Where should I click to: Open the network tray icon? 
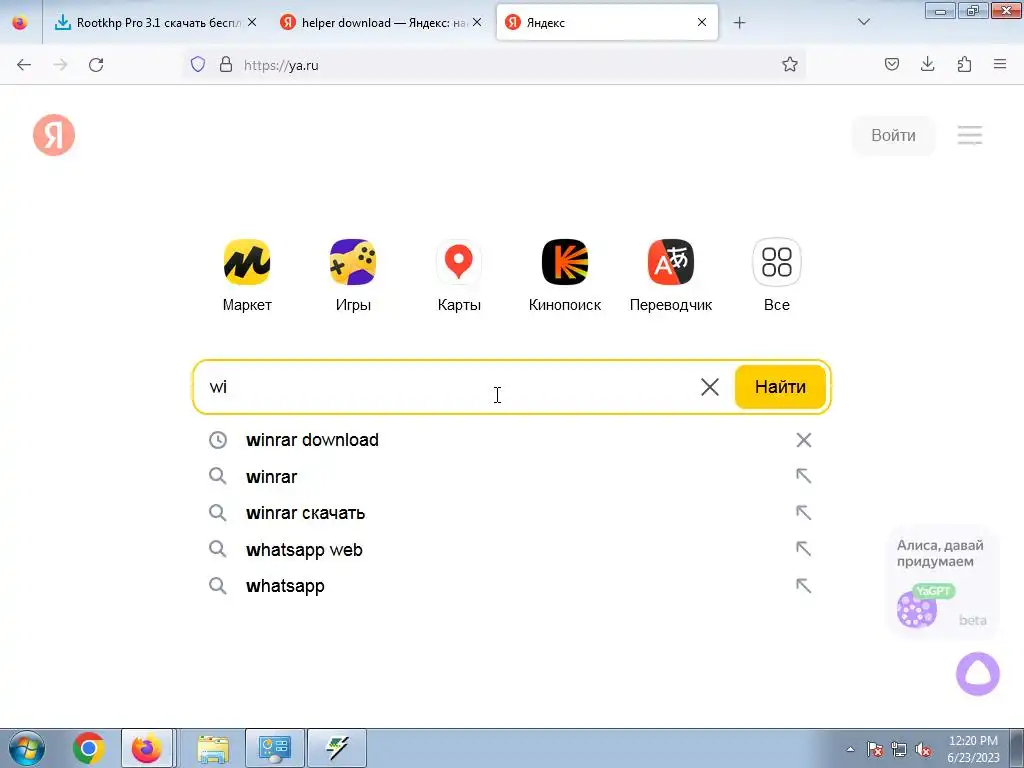tap(899, 749)
